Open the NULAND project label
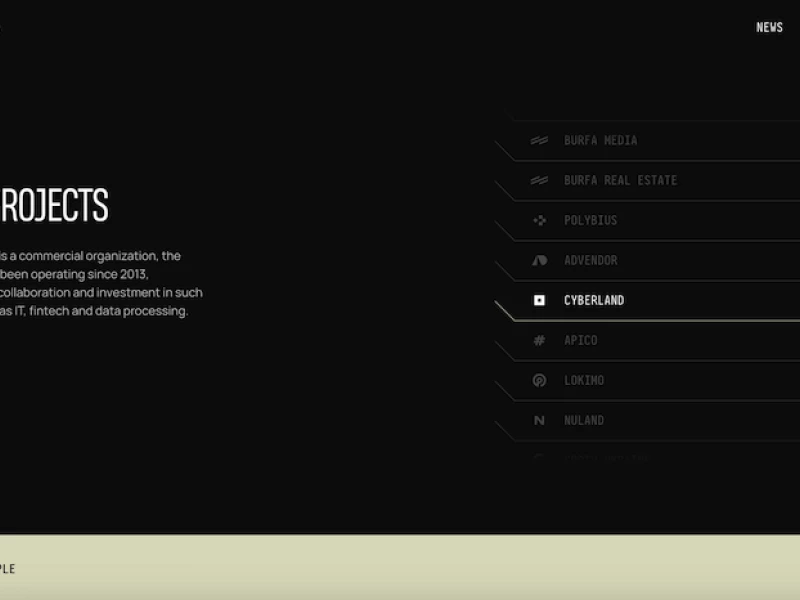Viewport: 800px width, 600px height. coord(584,420)
